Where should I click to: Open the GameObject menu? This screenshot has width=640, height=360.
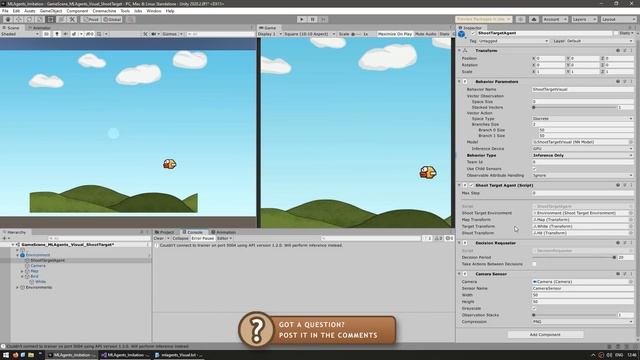click(x=51, y=11)
